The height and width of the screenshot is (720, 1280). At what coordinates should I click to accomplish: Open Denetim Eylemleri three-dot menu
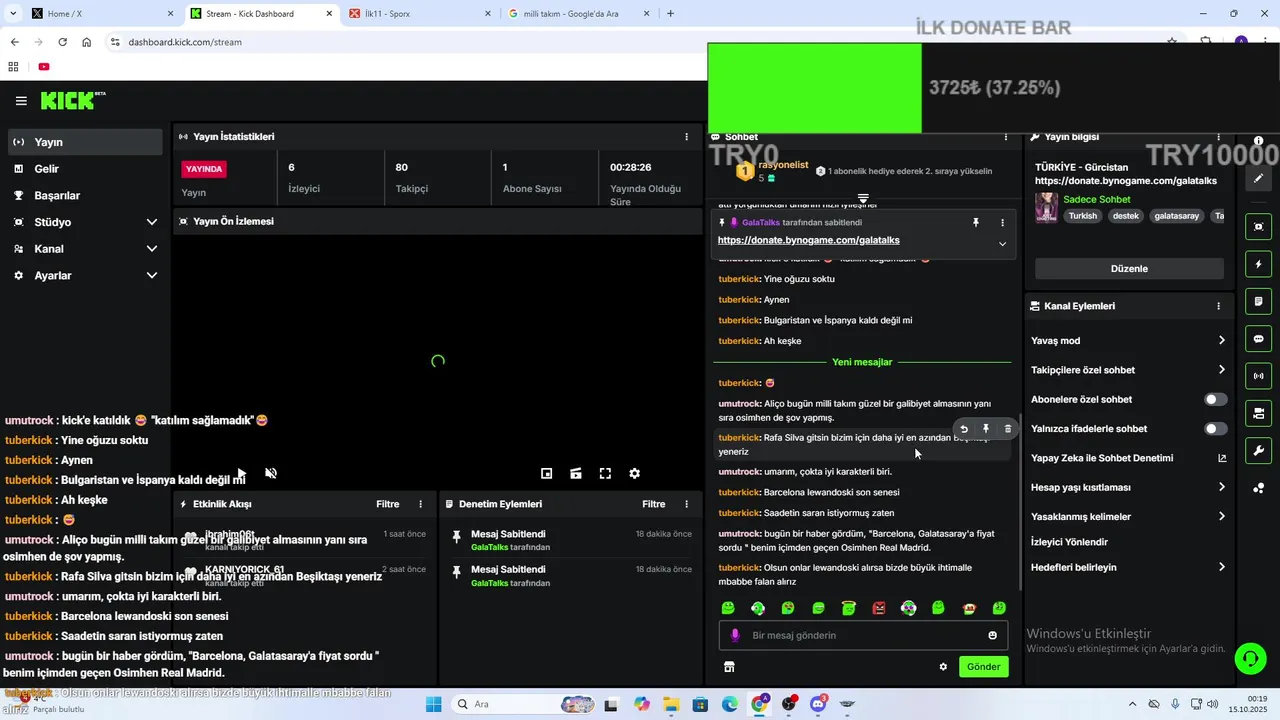686,505
